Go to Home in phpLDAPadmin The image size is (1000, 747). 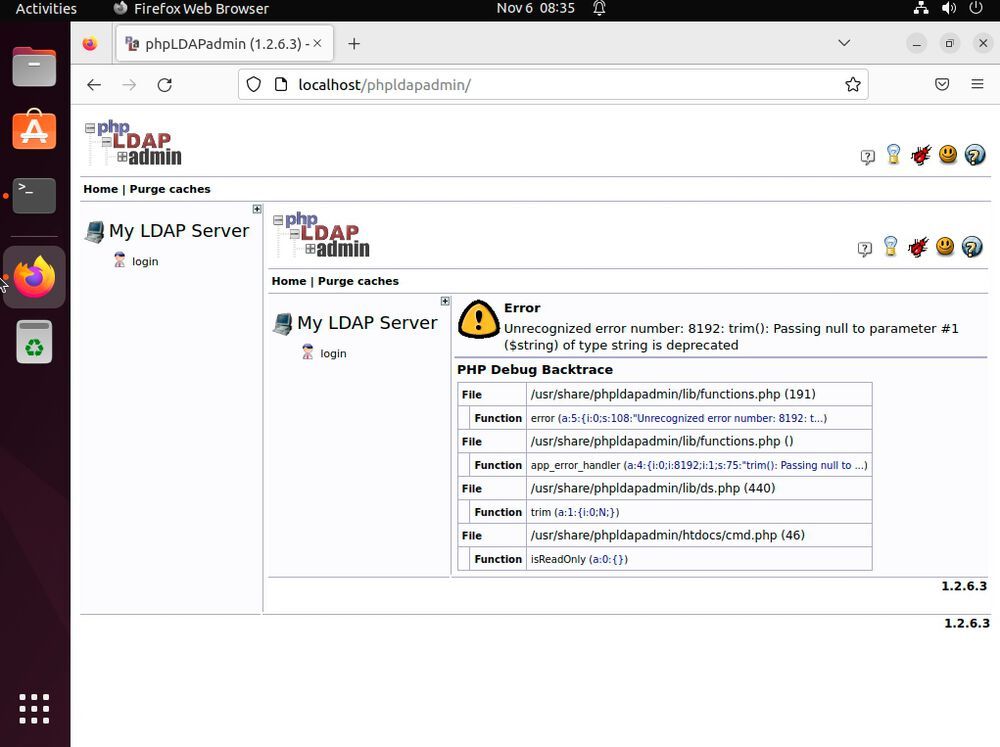pos(100,189)
